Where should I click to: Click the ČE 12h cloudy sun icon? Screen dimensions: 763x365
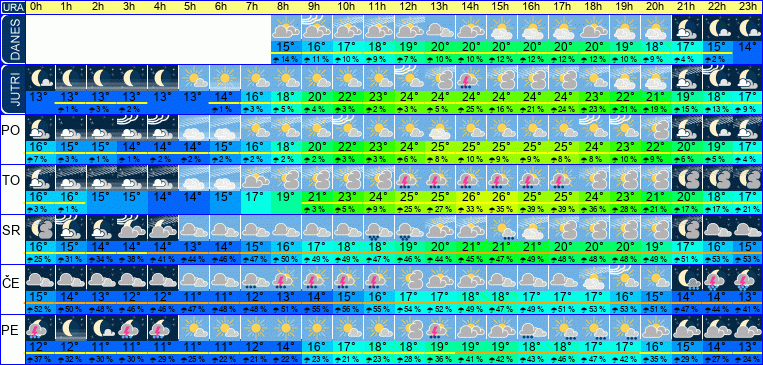(409, 278)
